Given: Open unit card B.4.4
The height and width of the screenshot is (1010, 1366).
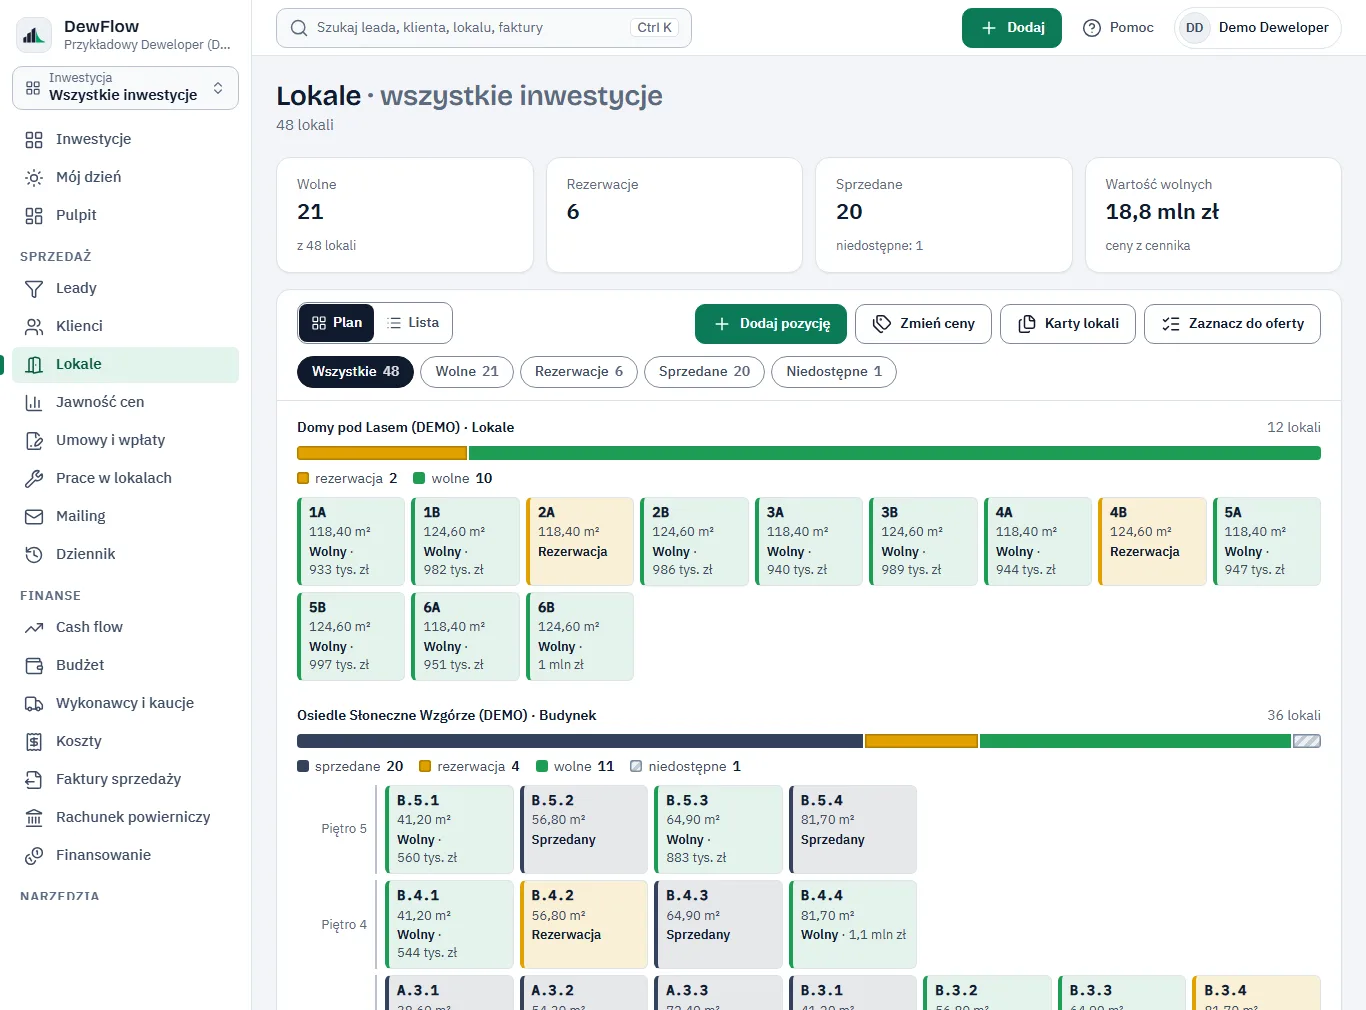Looking at the screenshot, I should coord(853,925).
